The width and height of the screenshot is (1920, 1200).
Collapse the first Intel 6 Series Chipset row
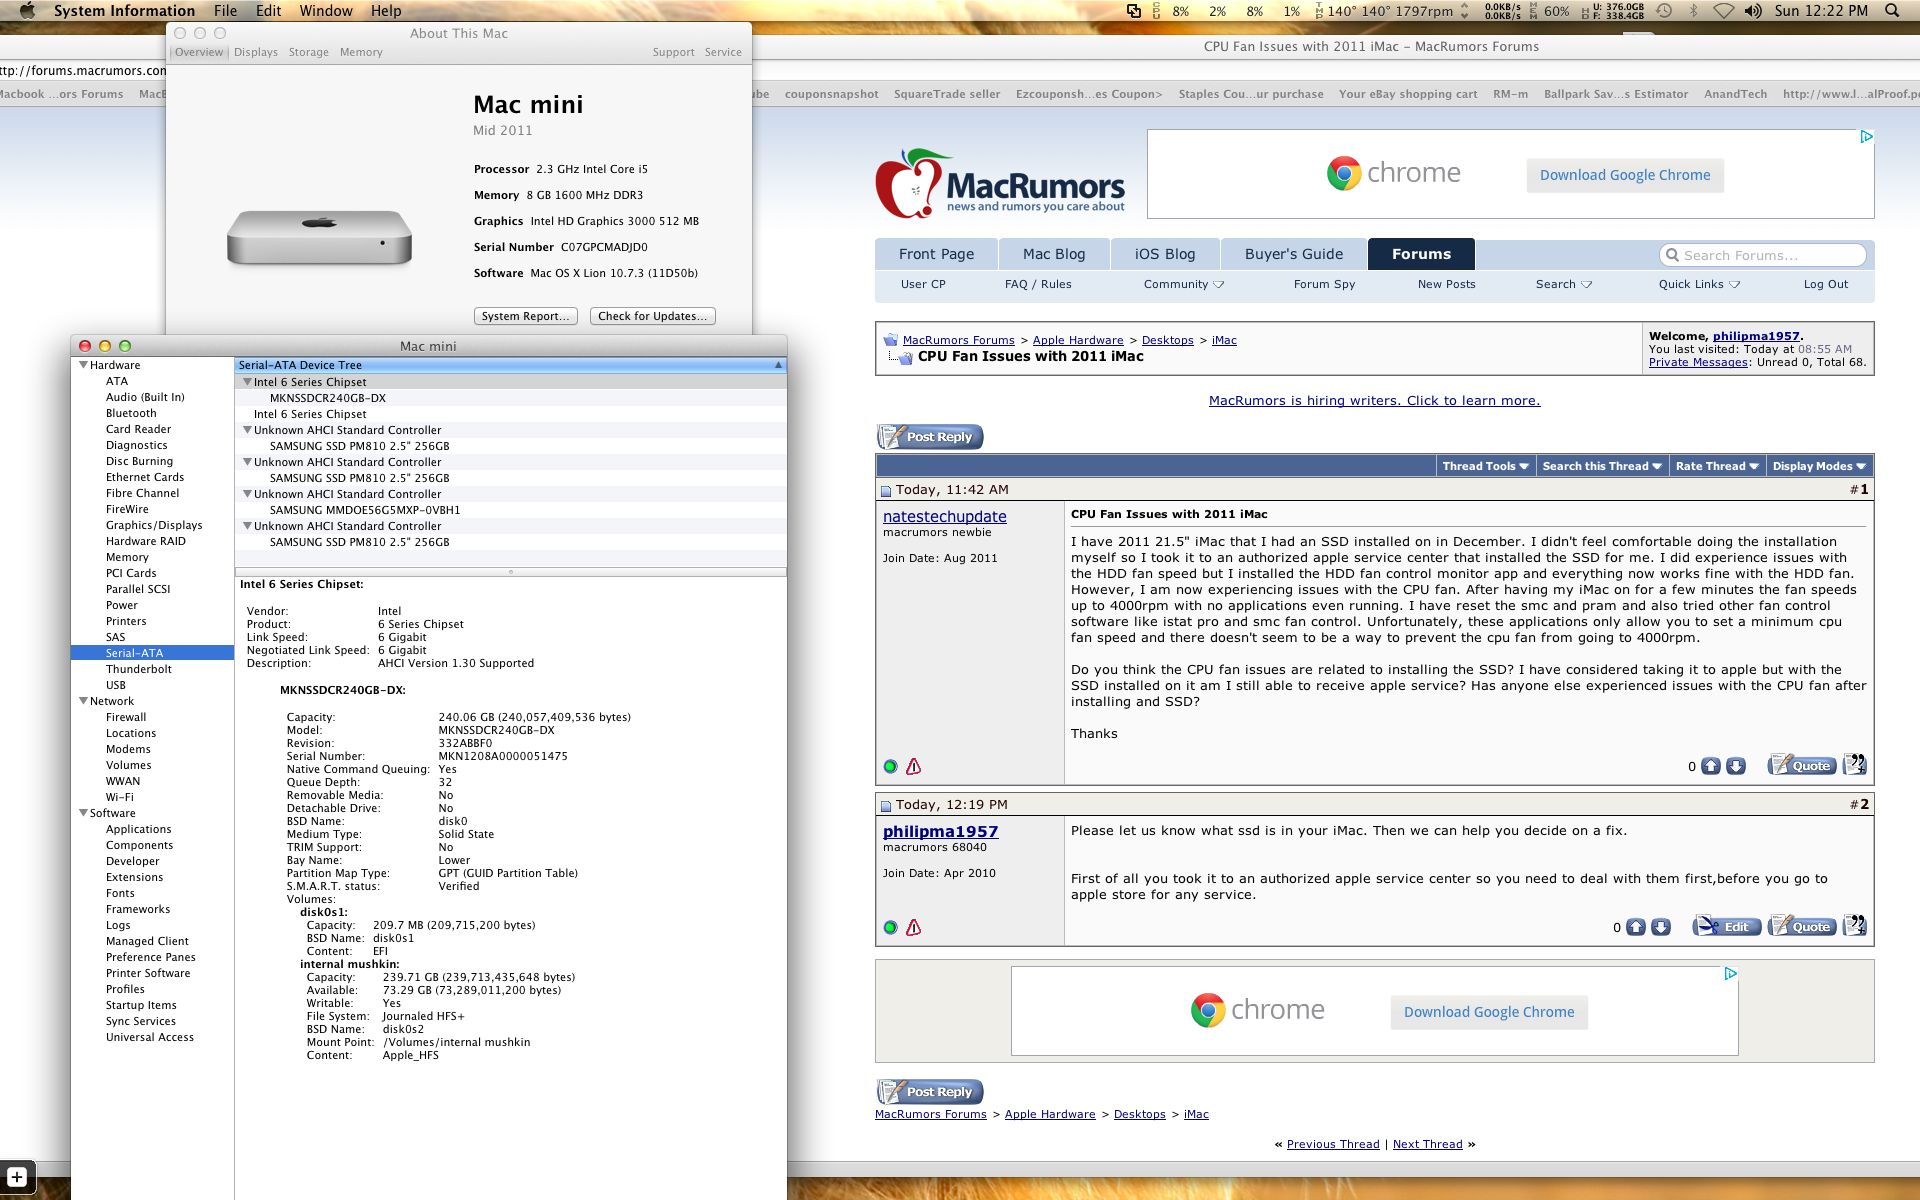pyautogui.click(x=247, y=382)
